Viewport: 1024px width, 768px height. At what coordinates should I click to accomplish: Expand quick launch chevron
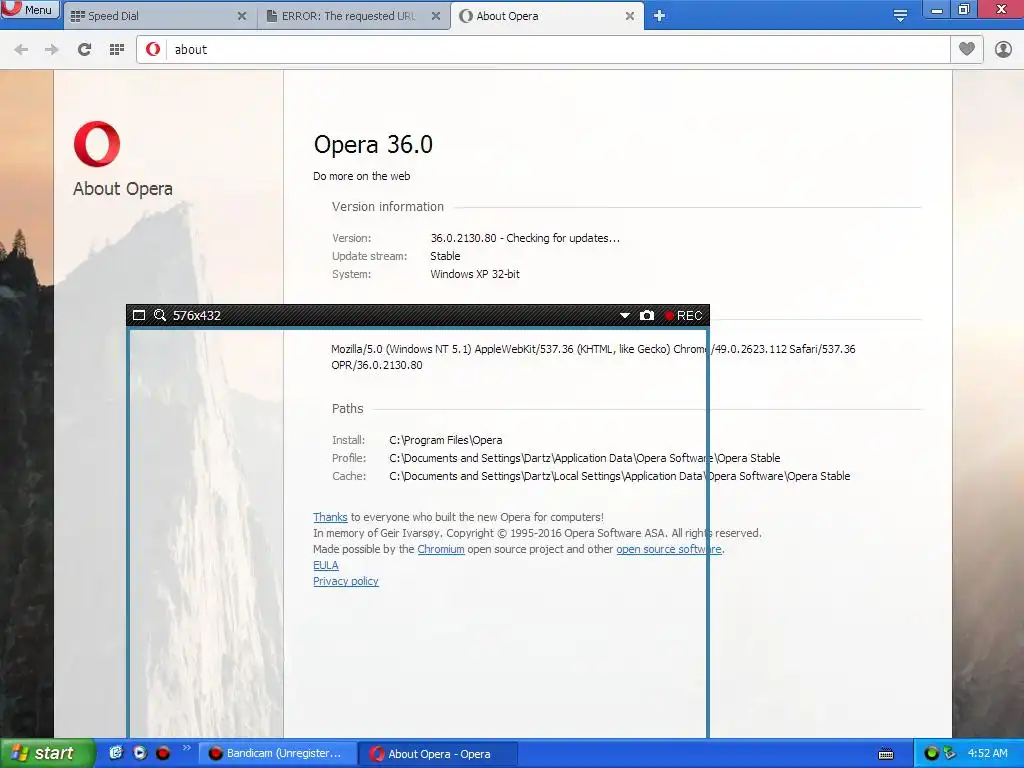click(x=186, y=748)
